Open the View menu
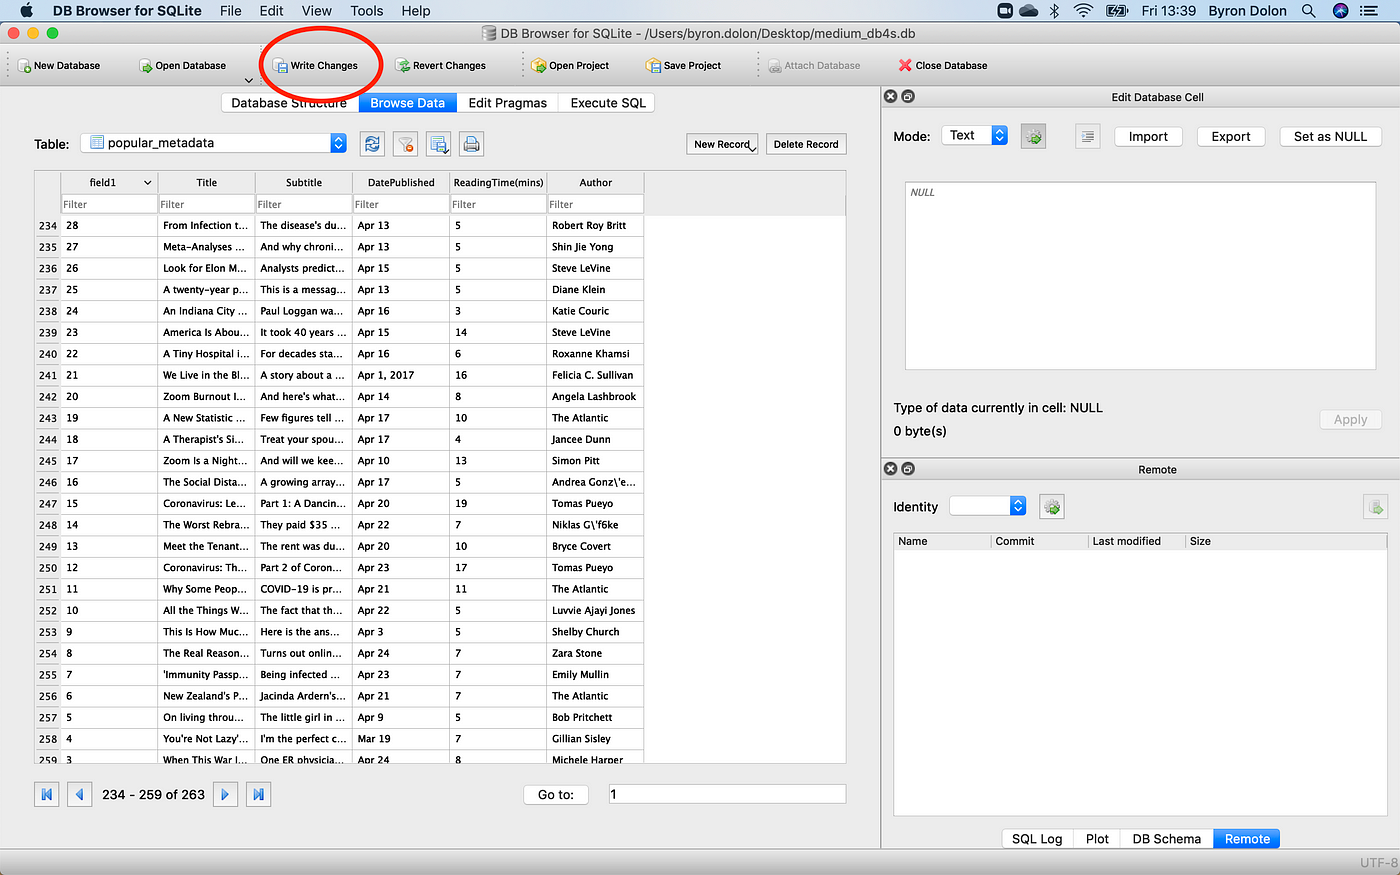 317,11
